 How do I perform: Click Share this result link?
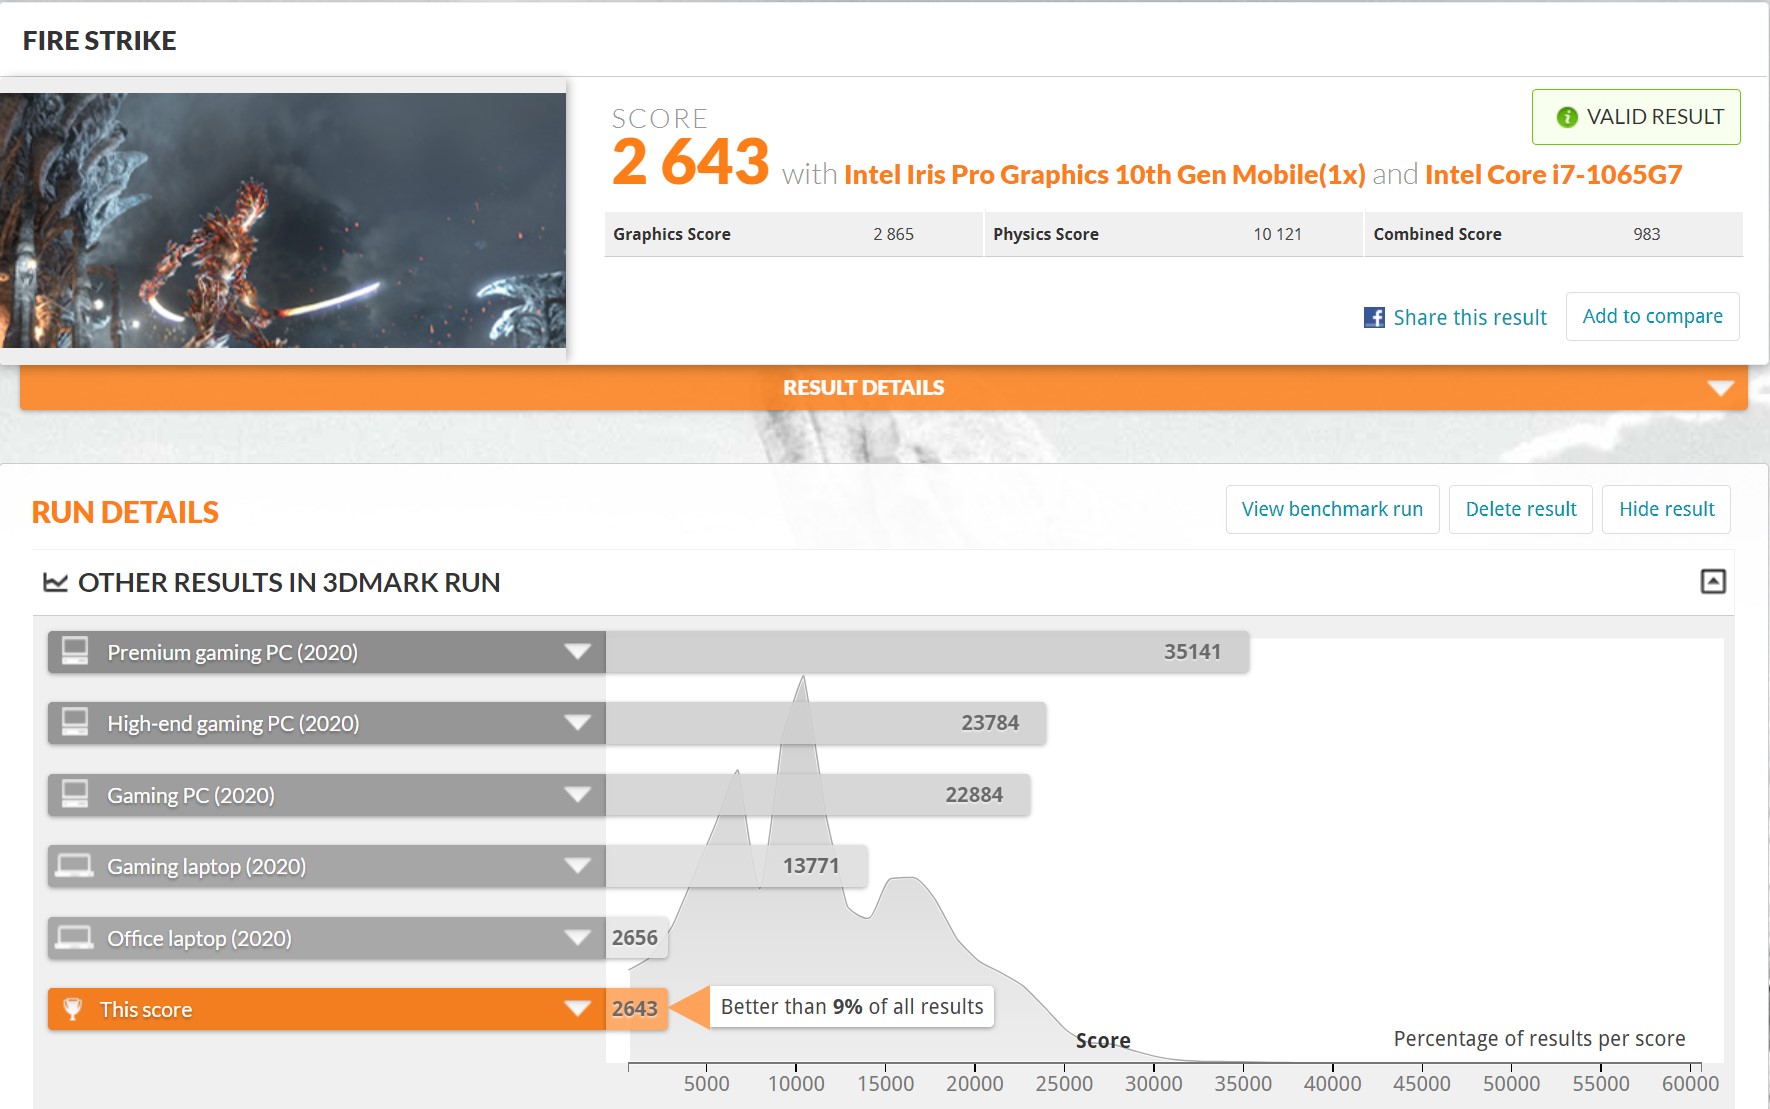[x=1470, y=317]
